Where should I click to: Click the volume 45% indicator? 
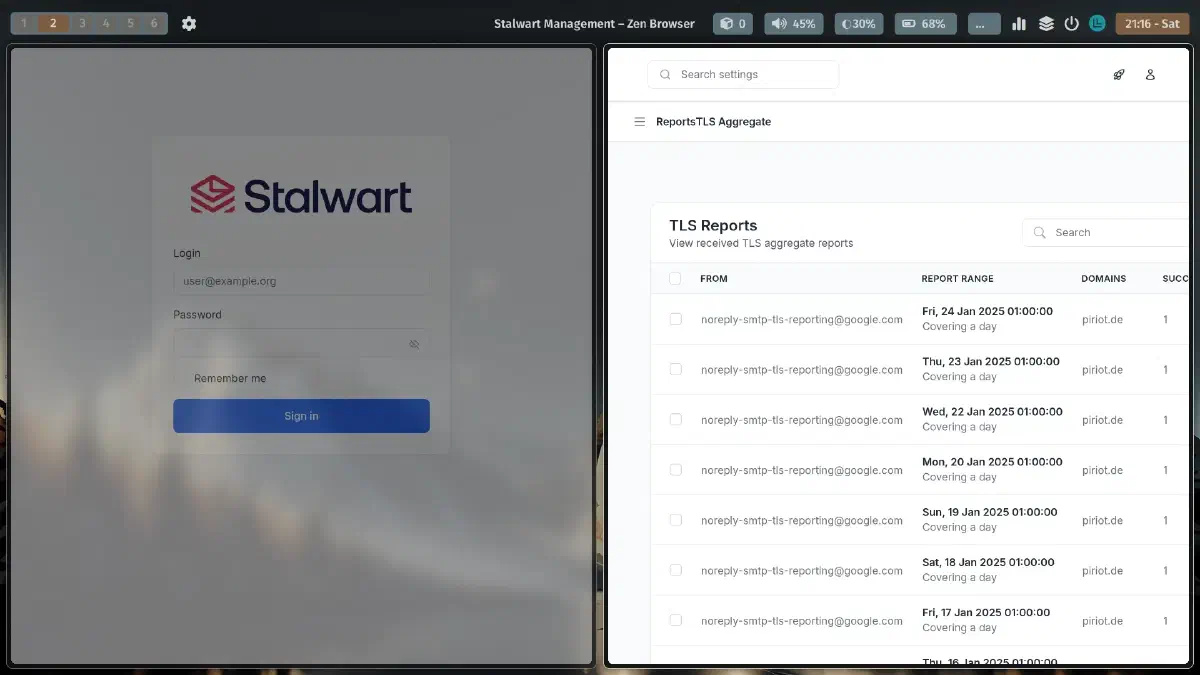pyautogui.click(x=792, y=23)
